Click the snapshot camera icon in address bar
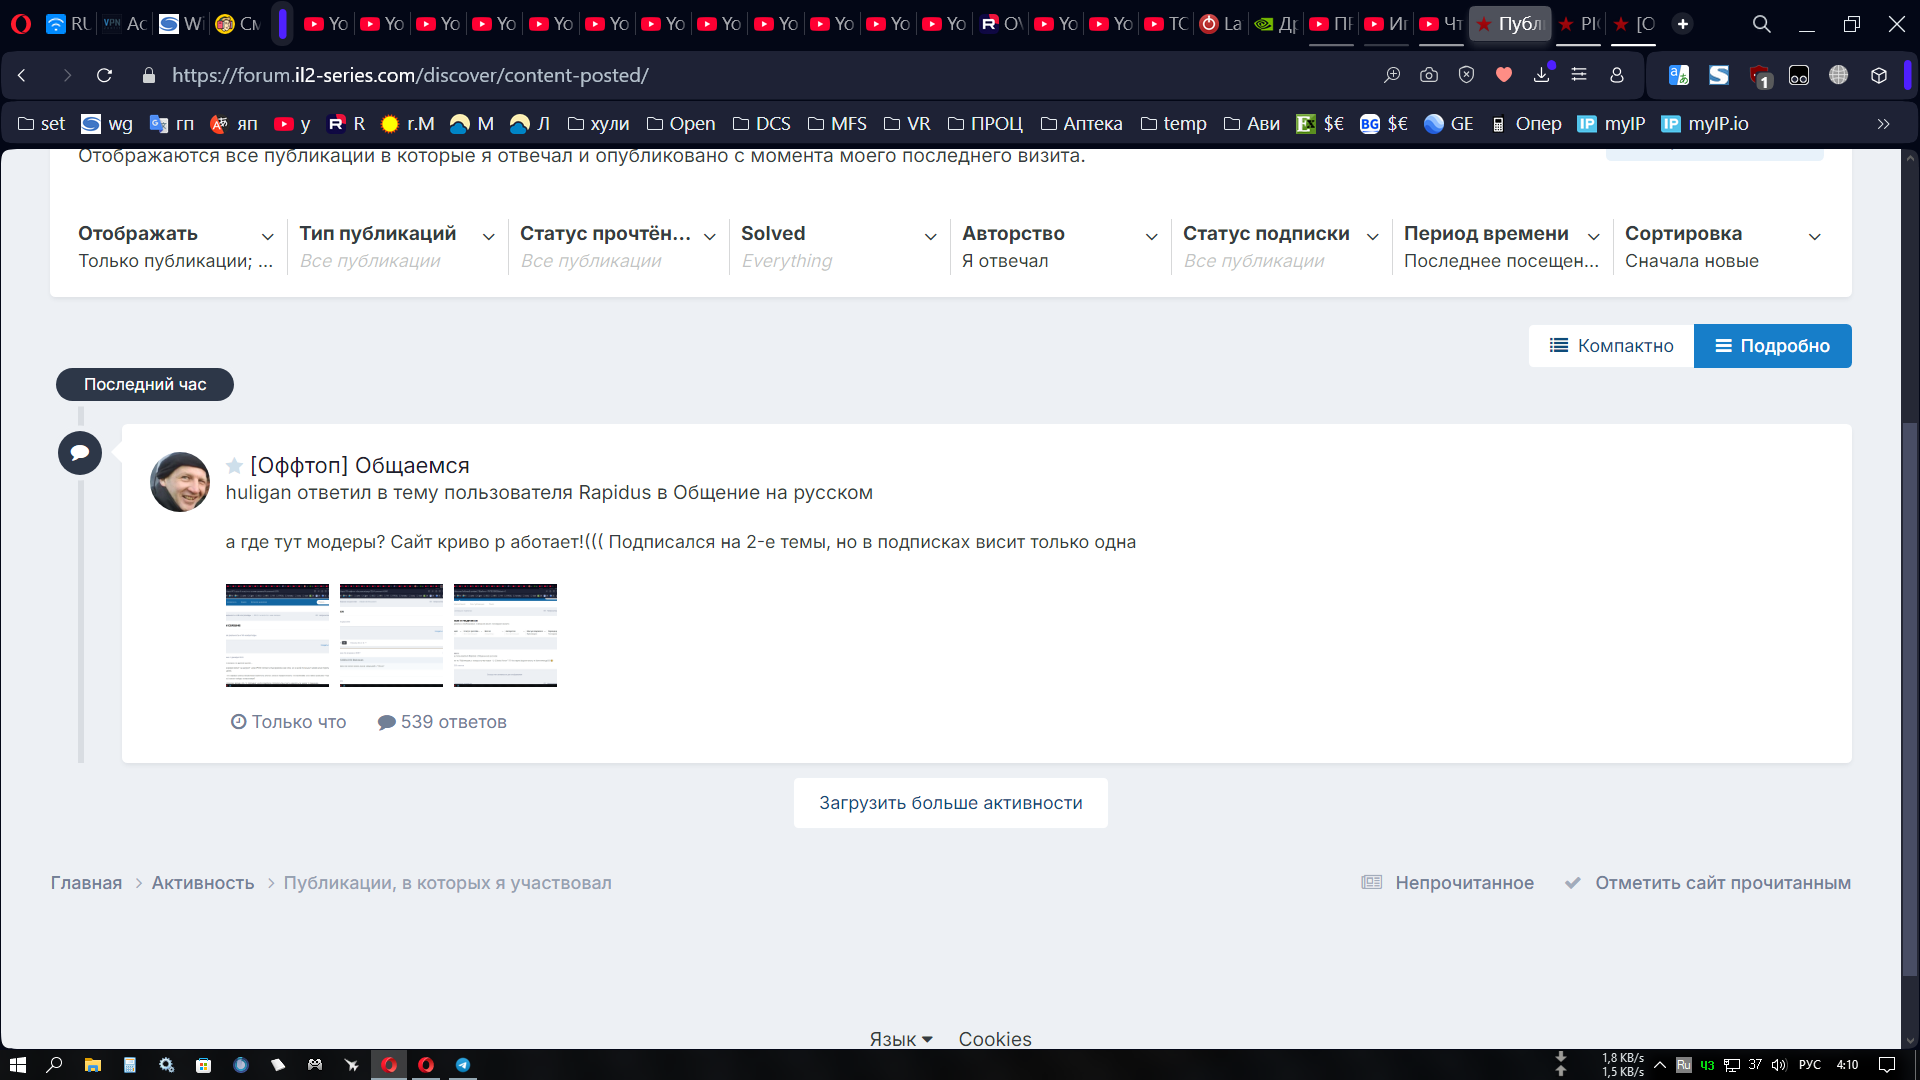 [1429, 75]
